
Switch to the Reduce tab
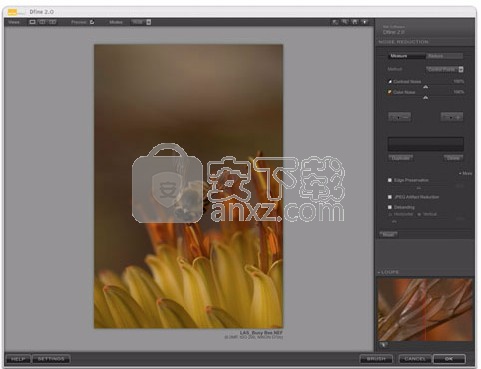[x=444, y=56]
